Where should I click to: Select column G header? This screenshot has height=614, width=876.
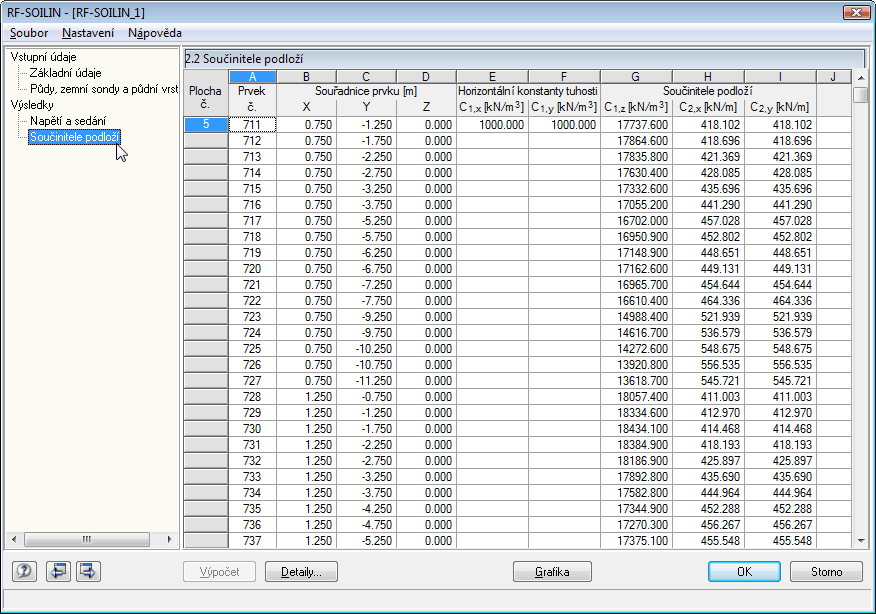coord(636,77)
